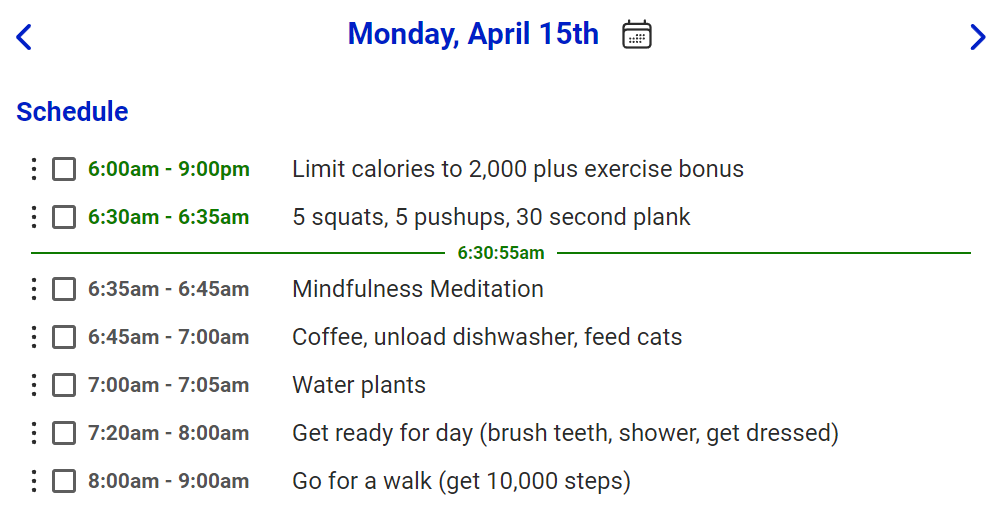Image resolution: width=1003 pixels, height=511 pixels.
Task: Check off the Limit calories task
Action: (x=64, y=169)
